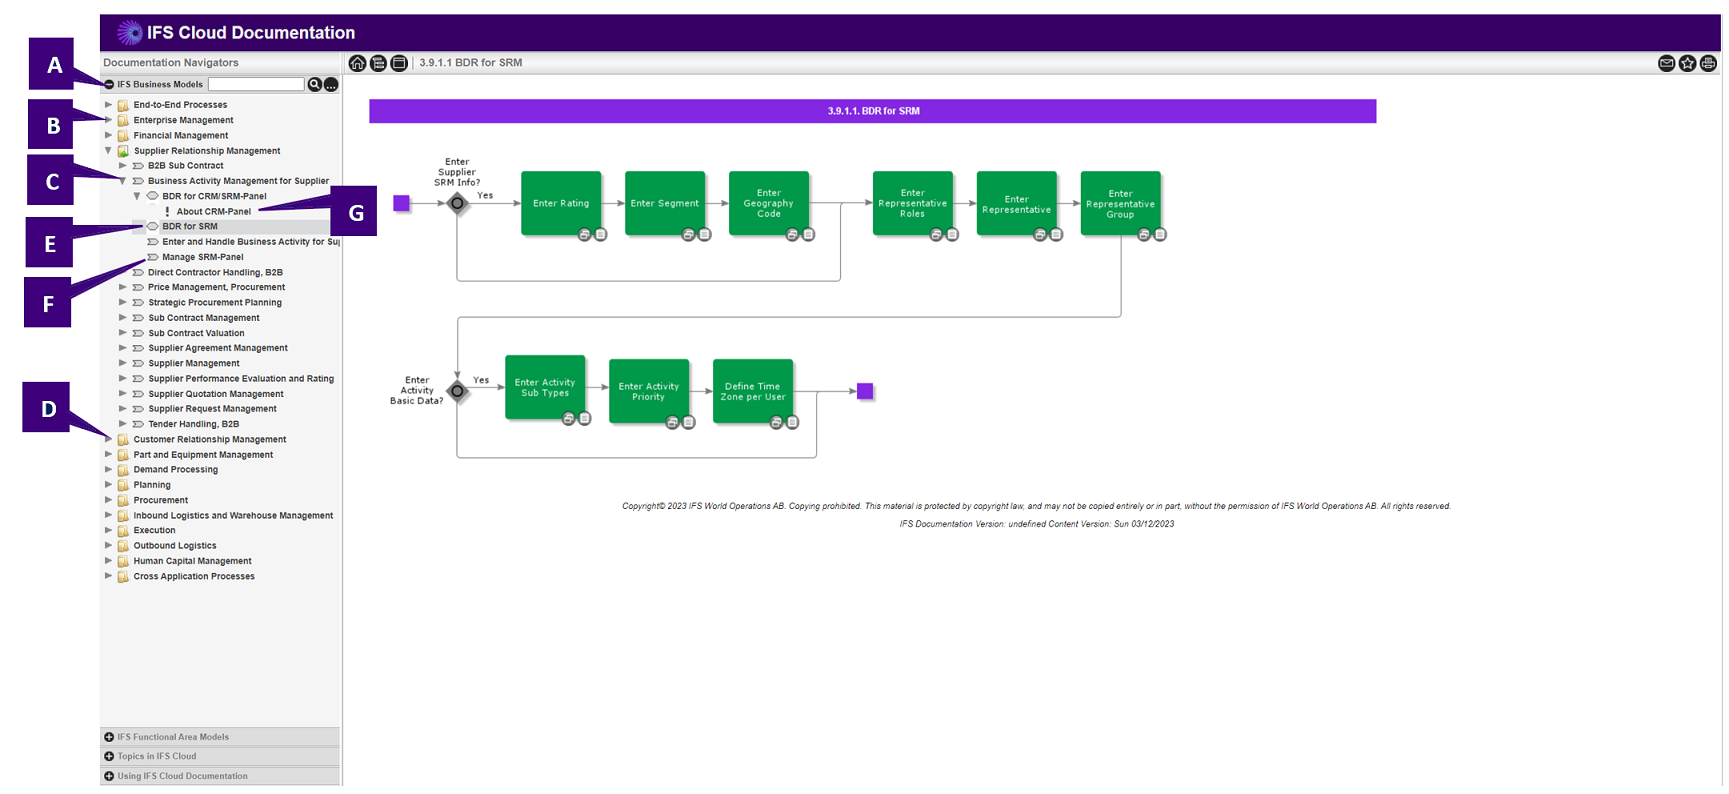Image resolution: width=1729 pixels, height=794 pixels.
Task: Click the tree-structure icon beside Home
Action: point(378,63)
